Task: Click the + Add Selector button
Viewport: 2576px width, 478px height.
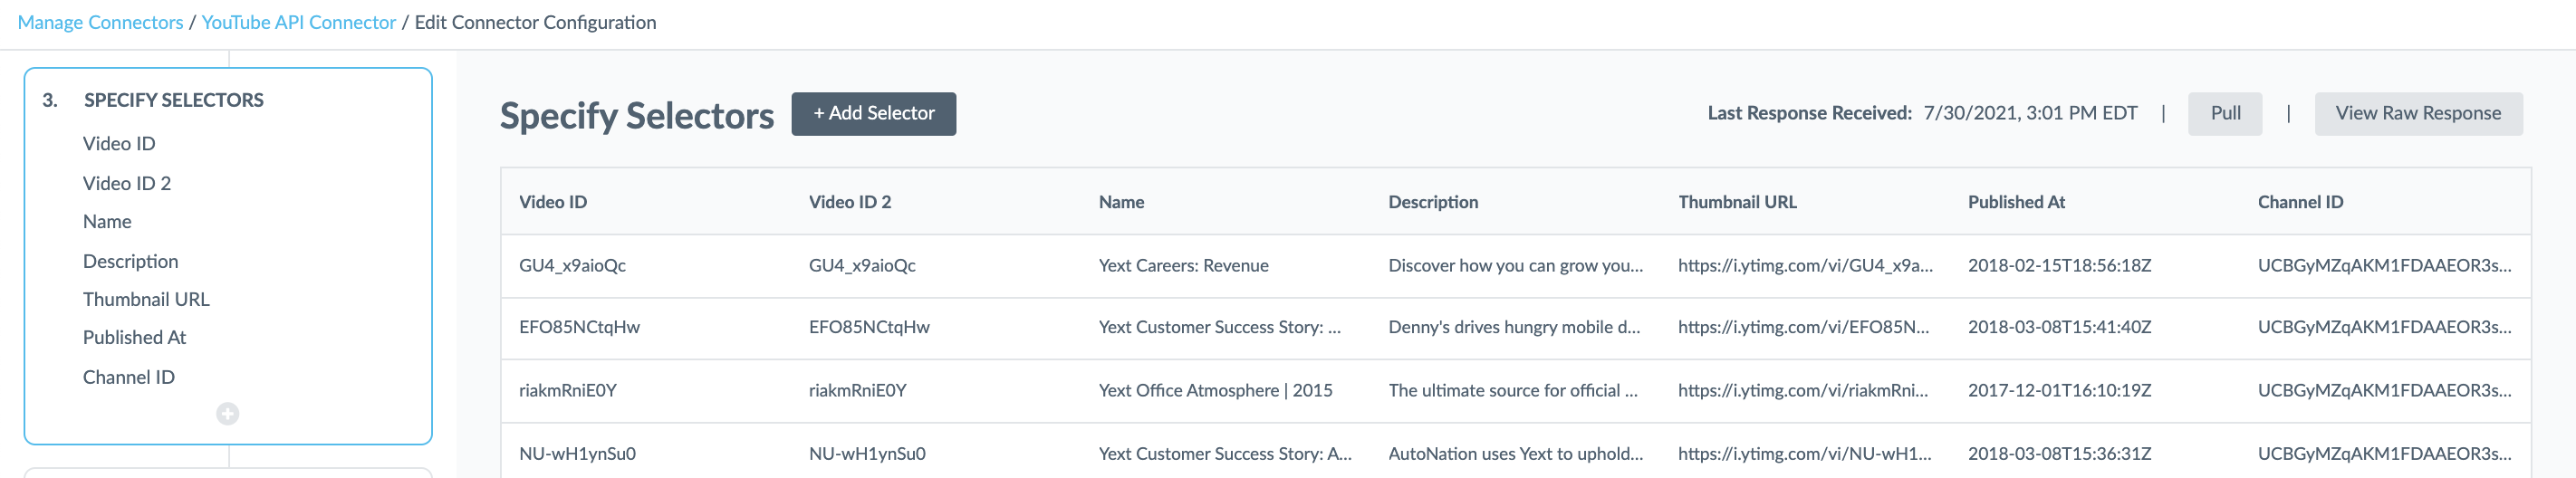Action: pos(873,113)
